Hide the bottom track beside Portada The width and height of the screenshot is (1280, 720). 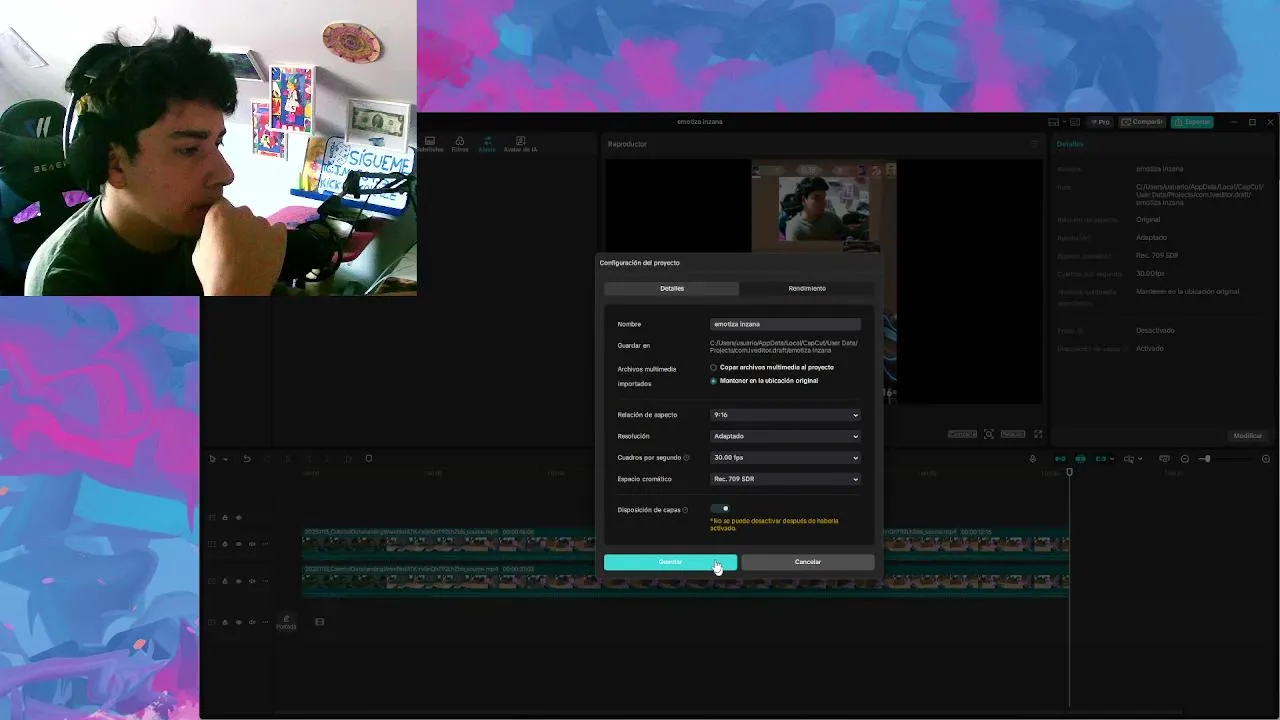click(238, 622)
